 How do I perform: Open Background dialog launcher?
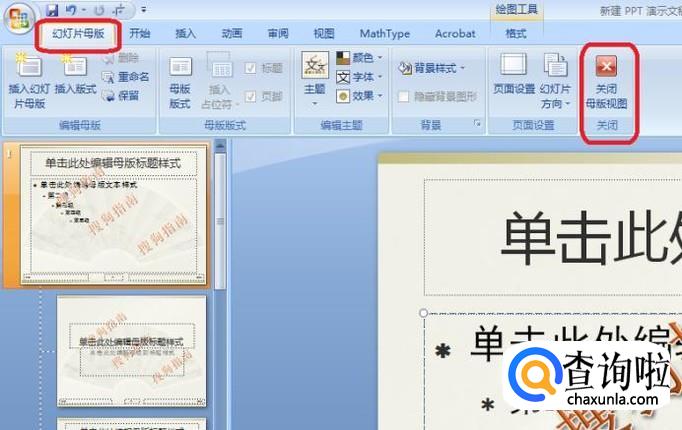click(x=477, y=123)
